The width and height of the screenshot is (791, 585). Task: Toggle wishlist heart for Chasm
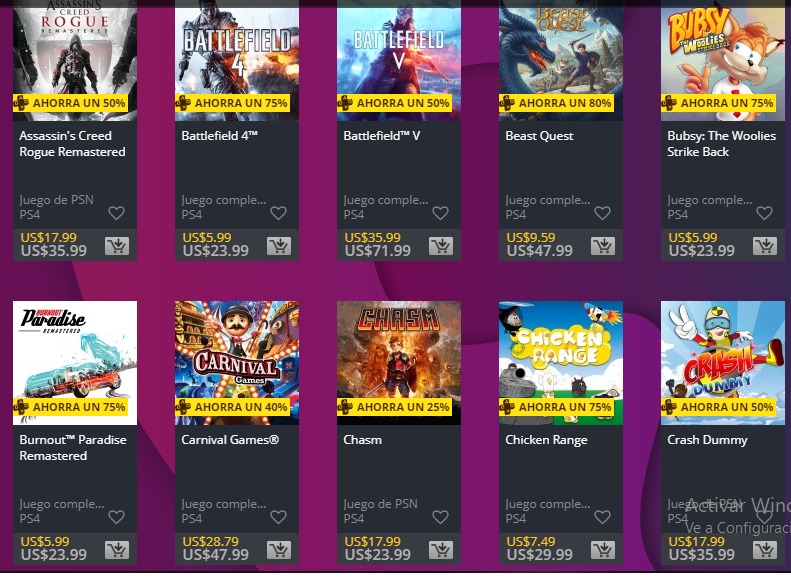point(440,517)
